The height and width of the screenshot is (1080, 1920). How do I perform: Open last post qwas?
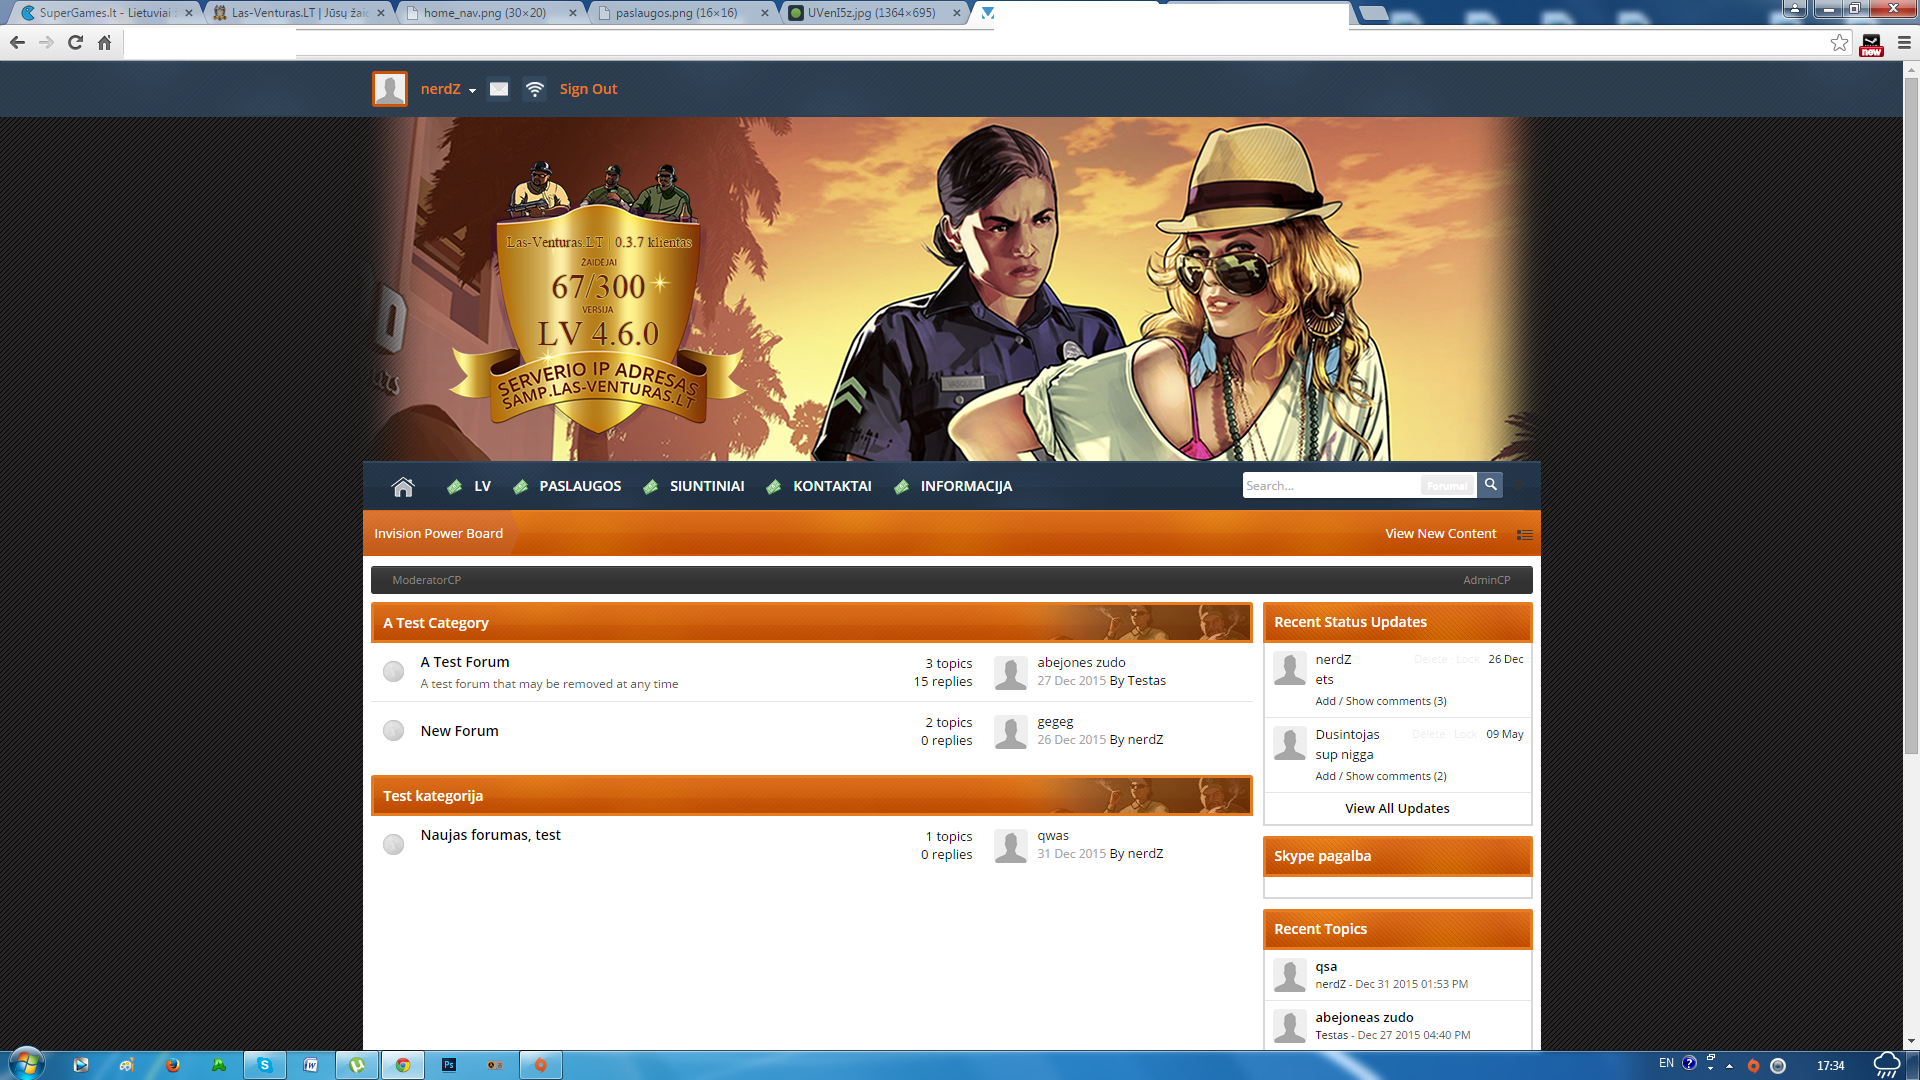(1053, 835)
